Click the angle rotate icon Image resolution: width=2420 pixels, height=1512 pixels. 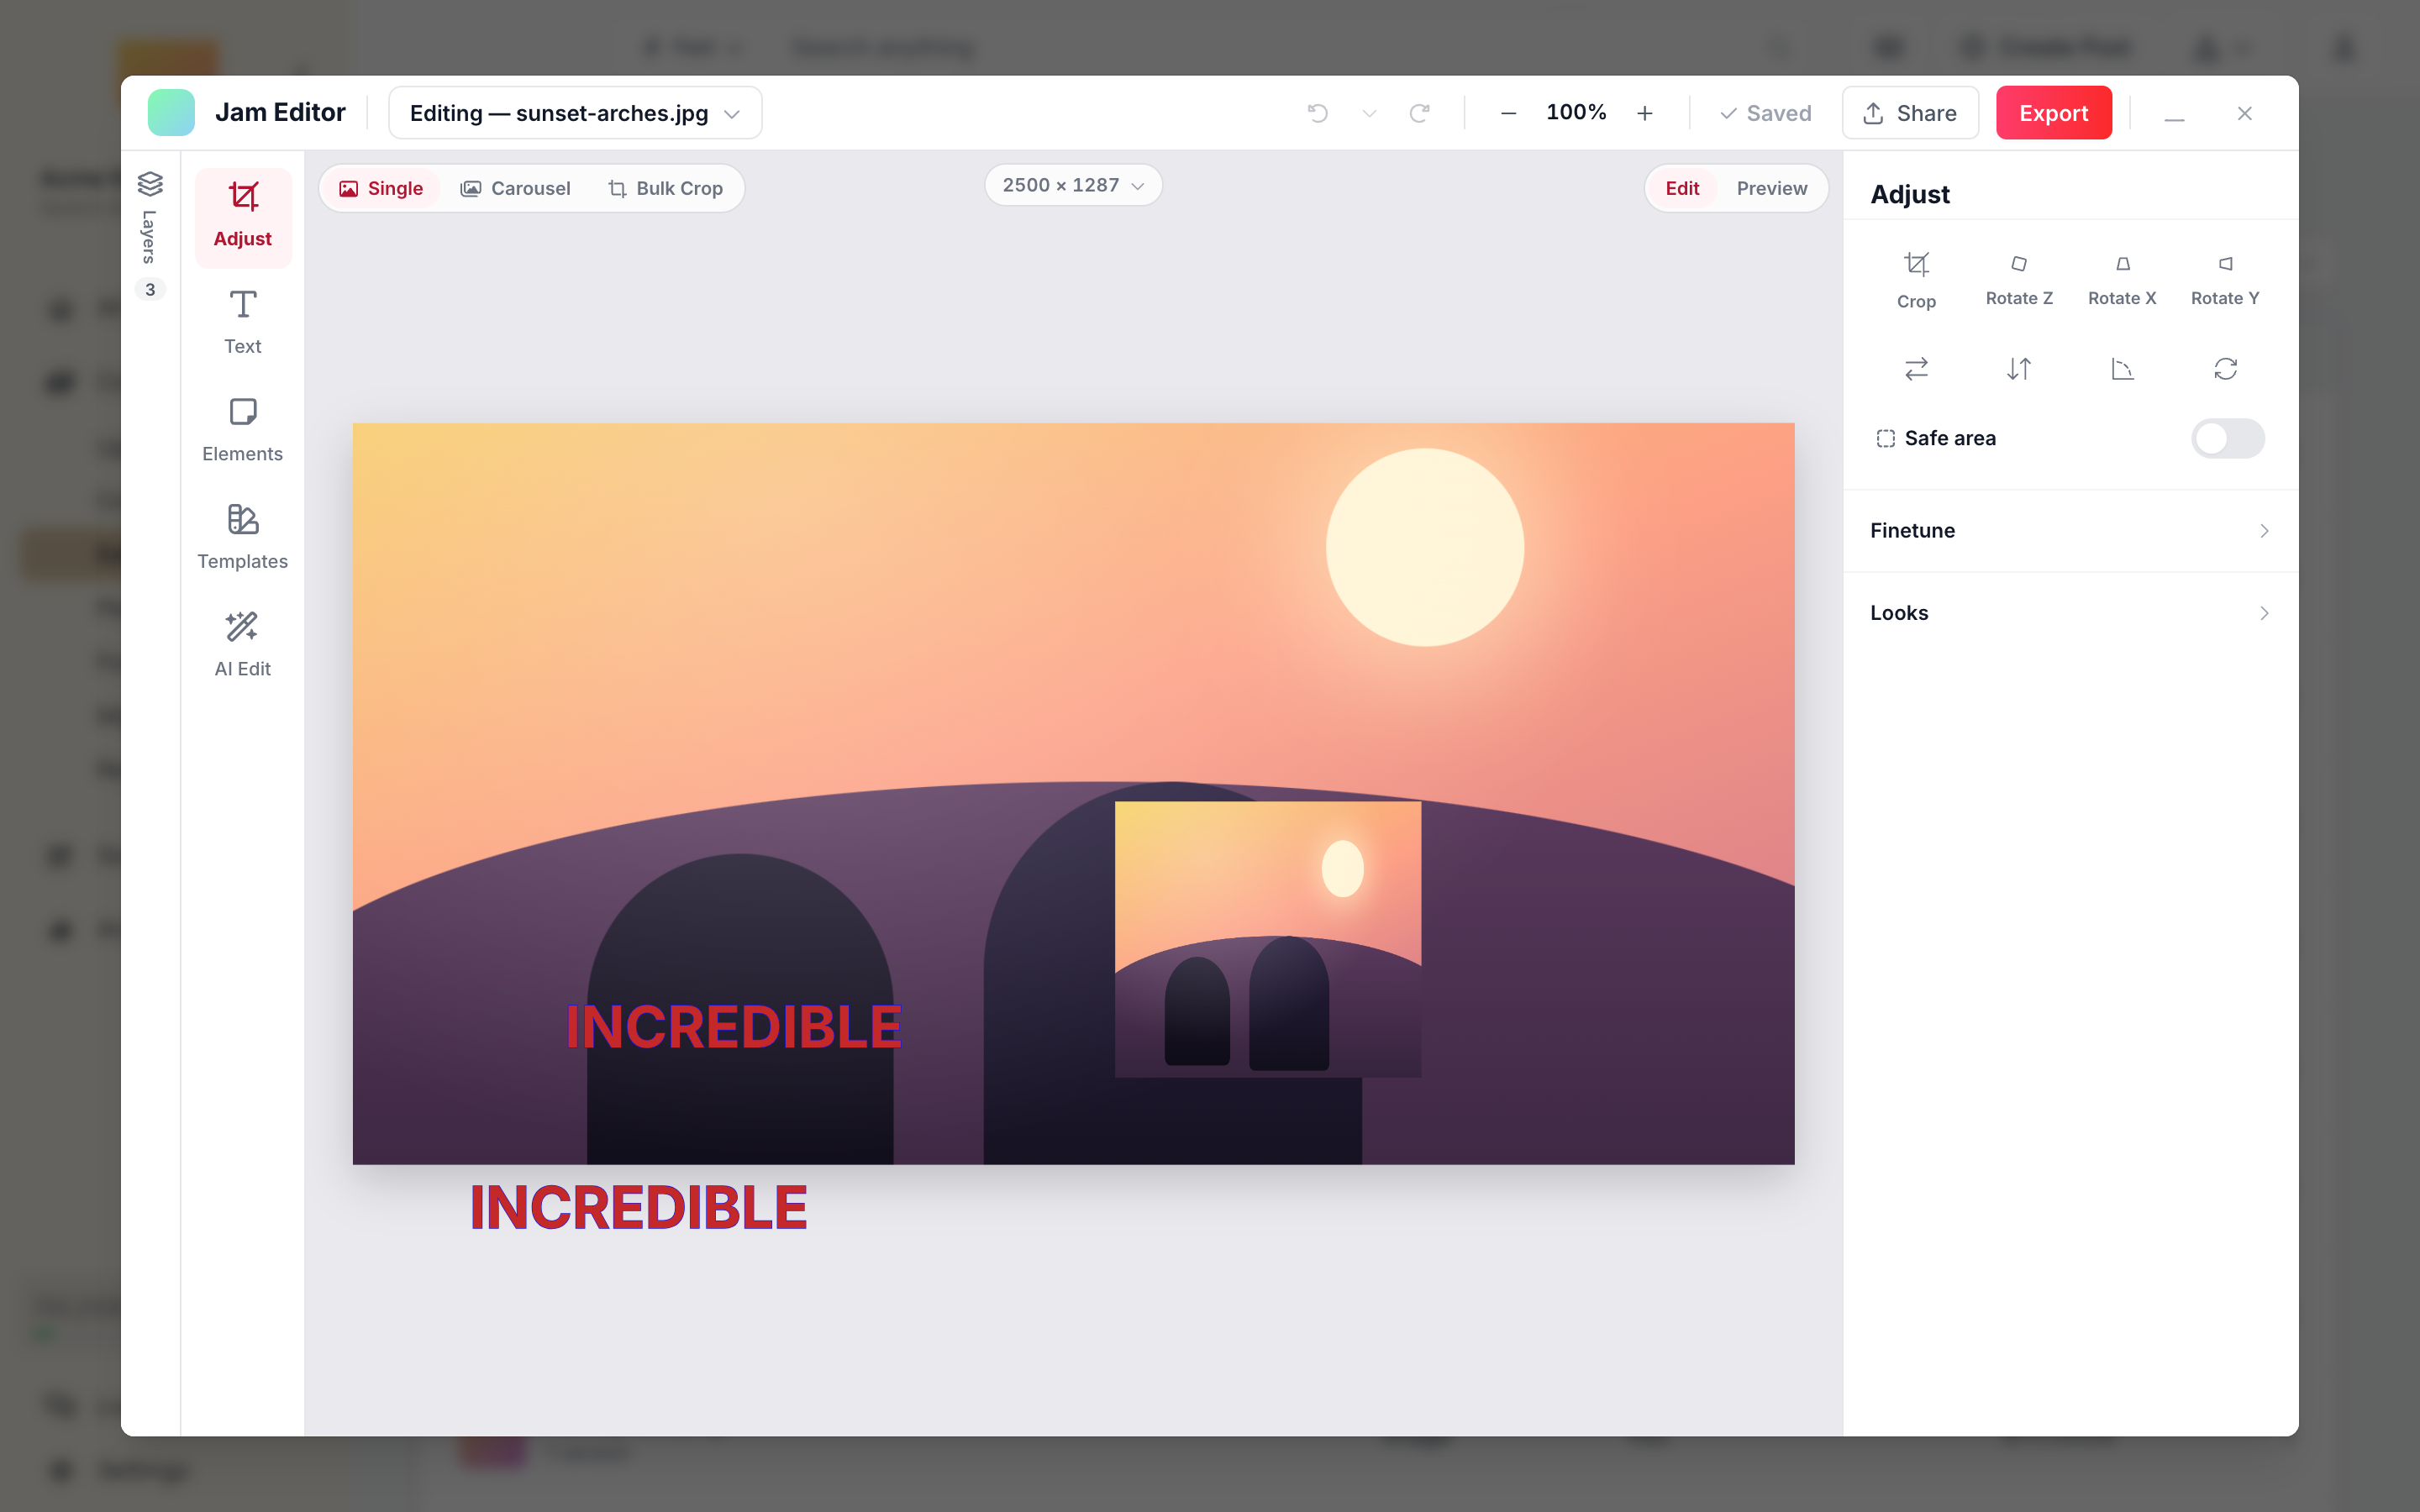[2122, 369]
